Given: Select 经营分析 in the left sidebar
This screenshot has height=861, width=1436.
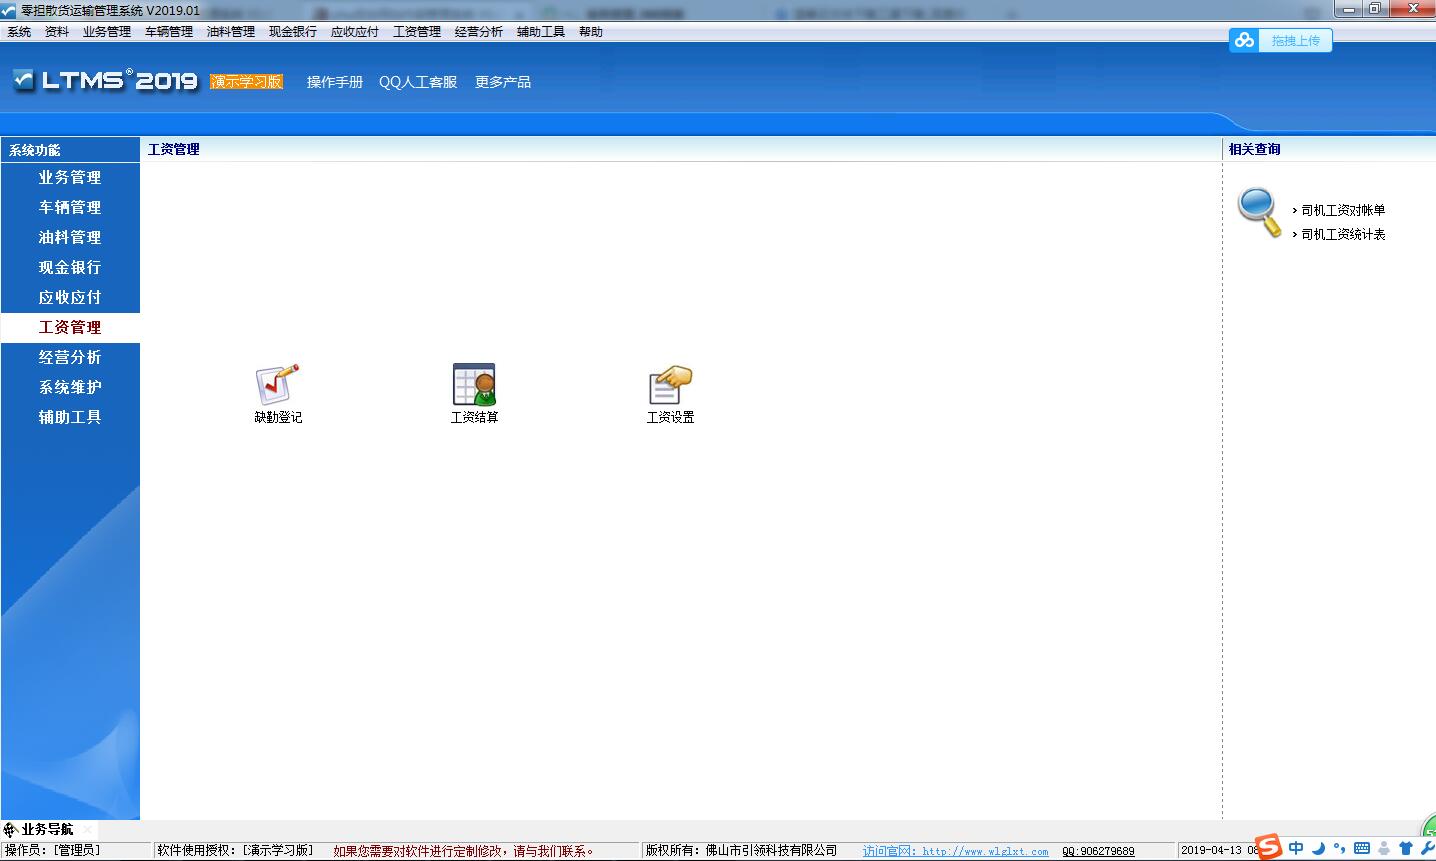Looking at the screenshot, I should (70, 357).
